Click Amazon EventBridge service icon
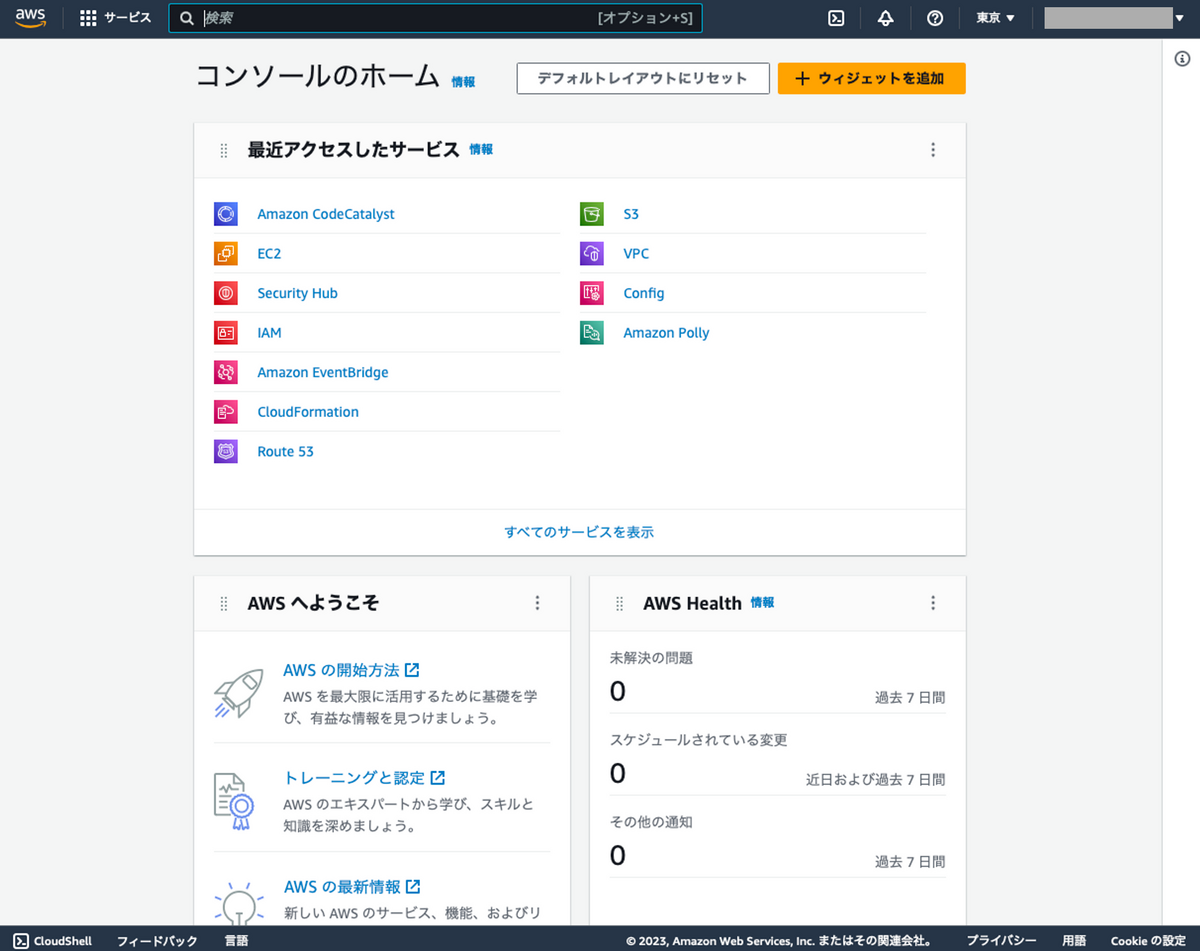Viewport: 1200px width, 951px height. (226, 372)
